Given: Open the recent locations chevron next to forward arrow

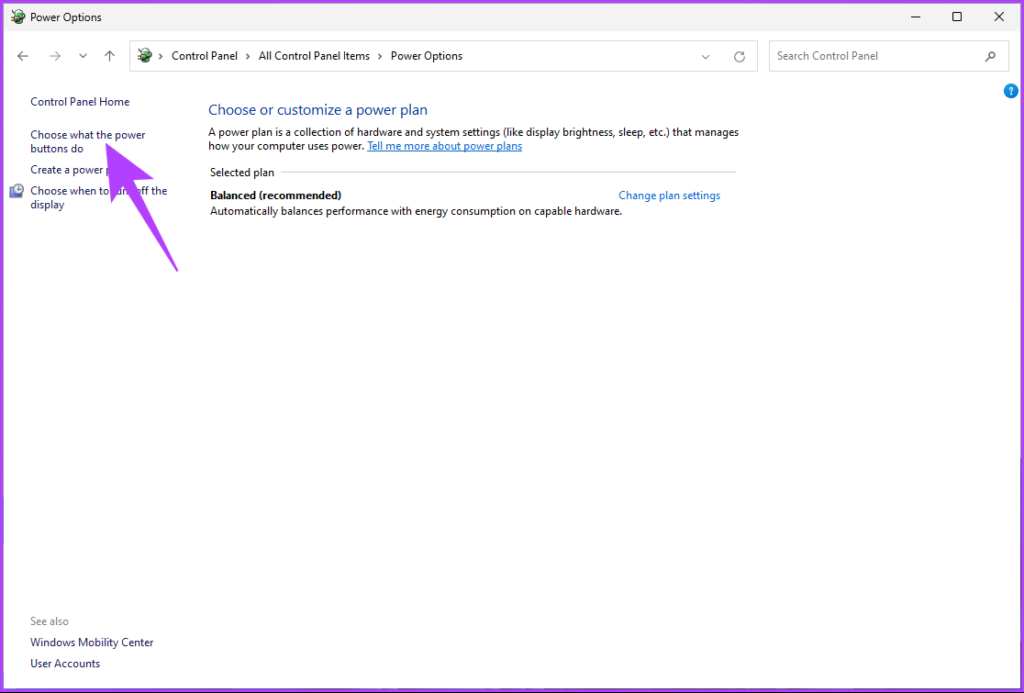Looking at the screenshot, I should [82, 56].
